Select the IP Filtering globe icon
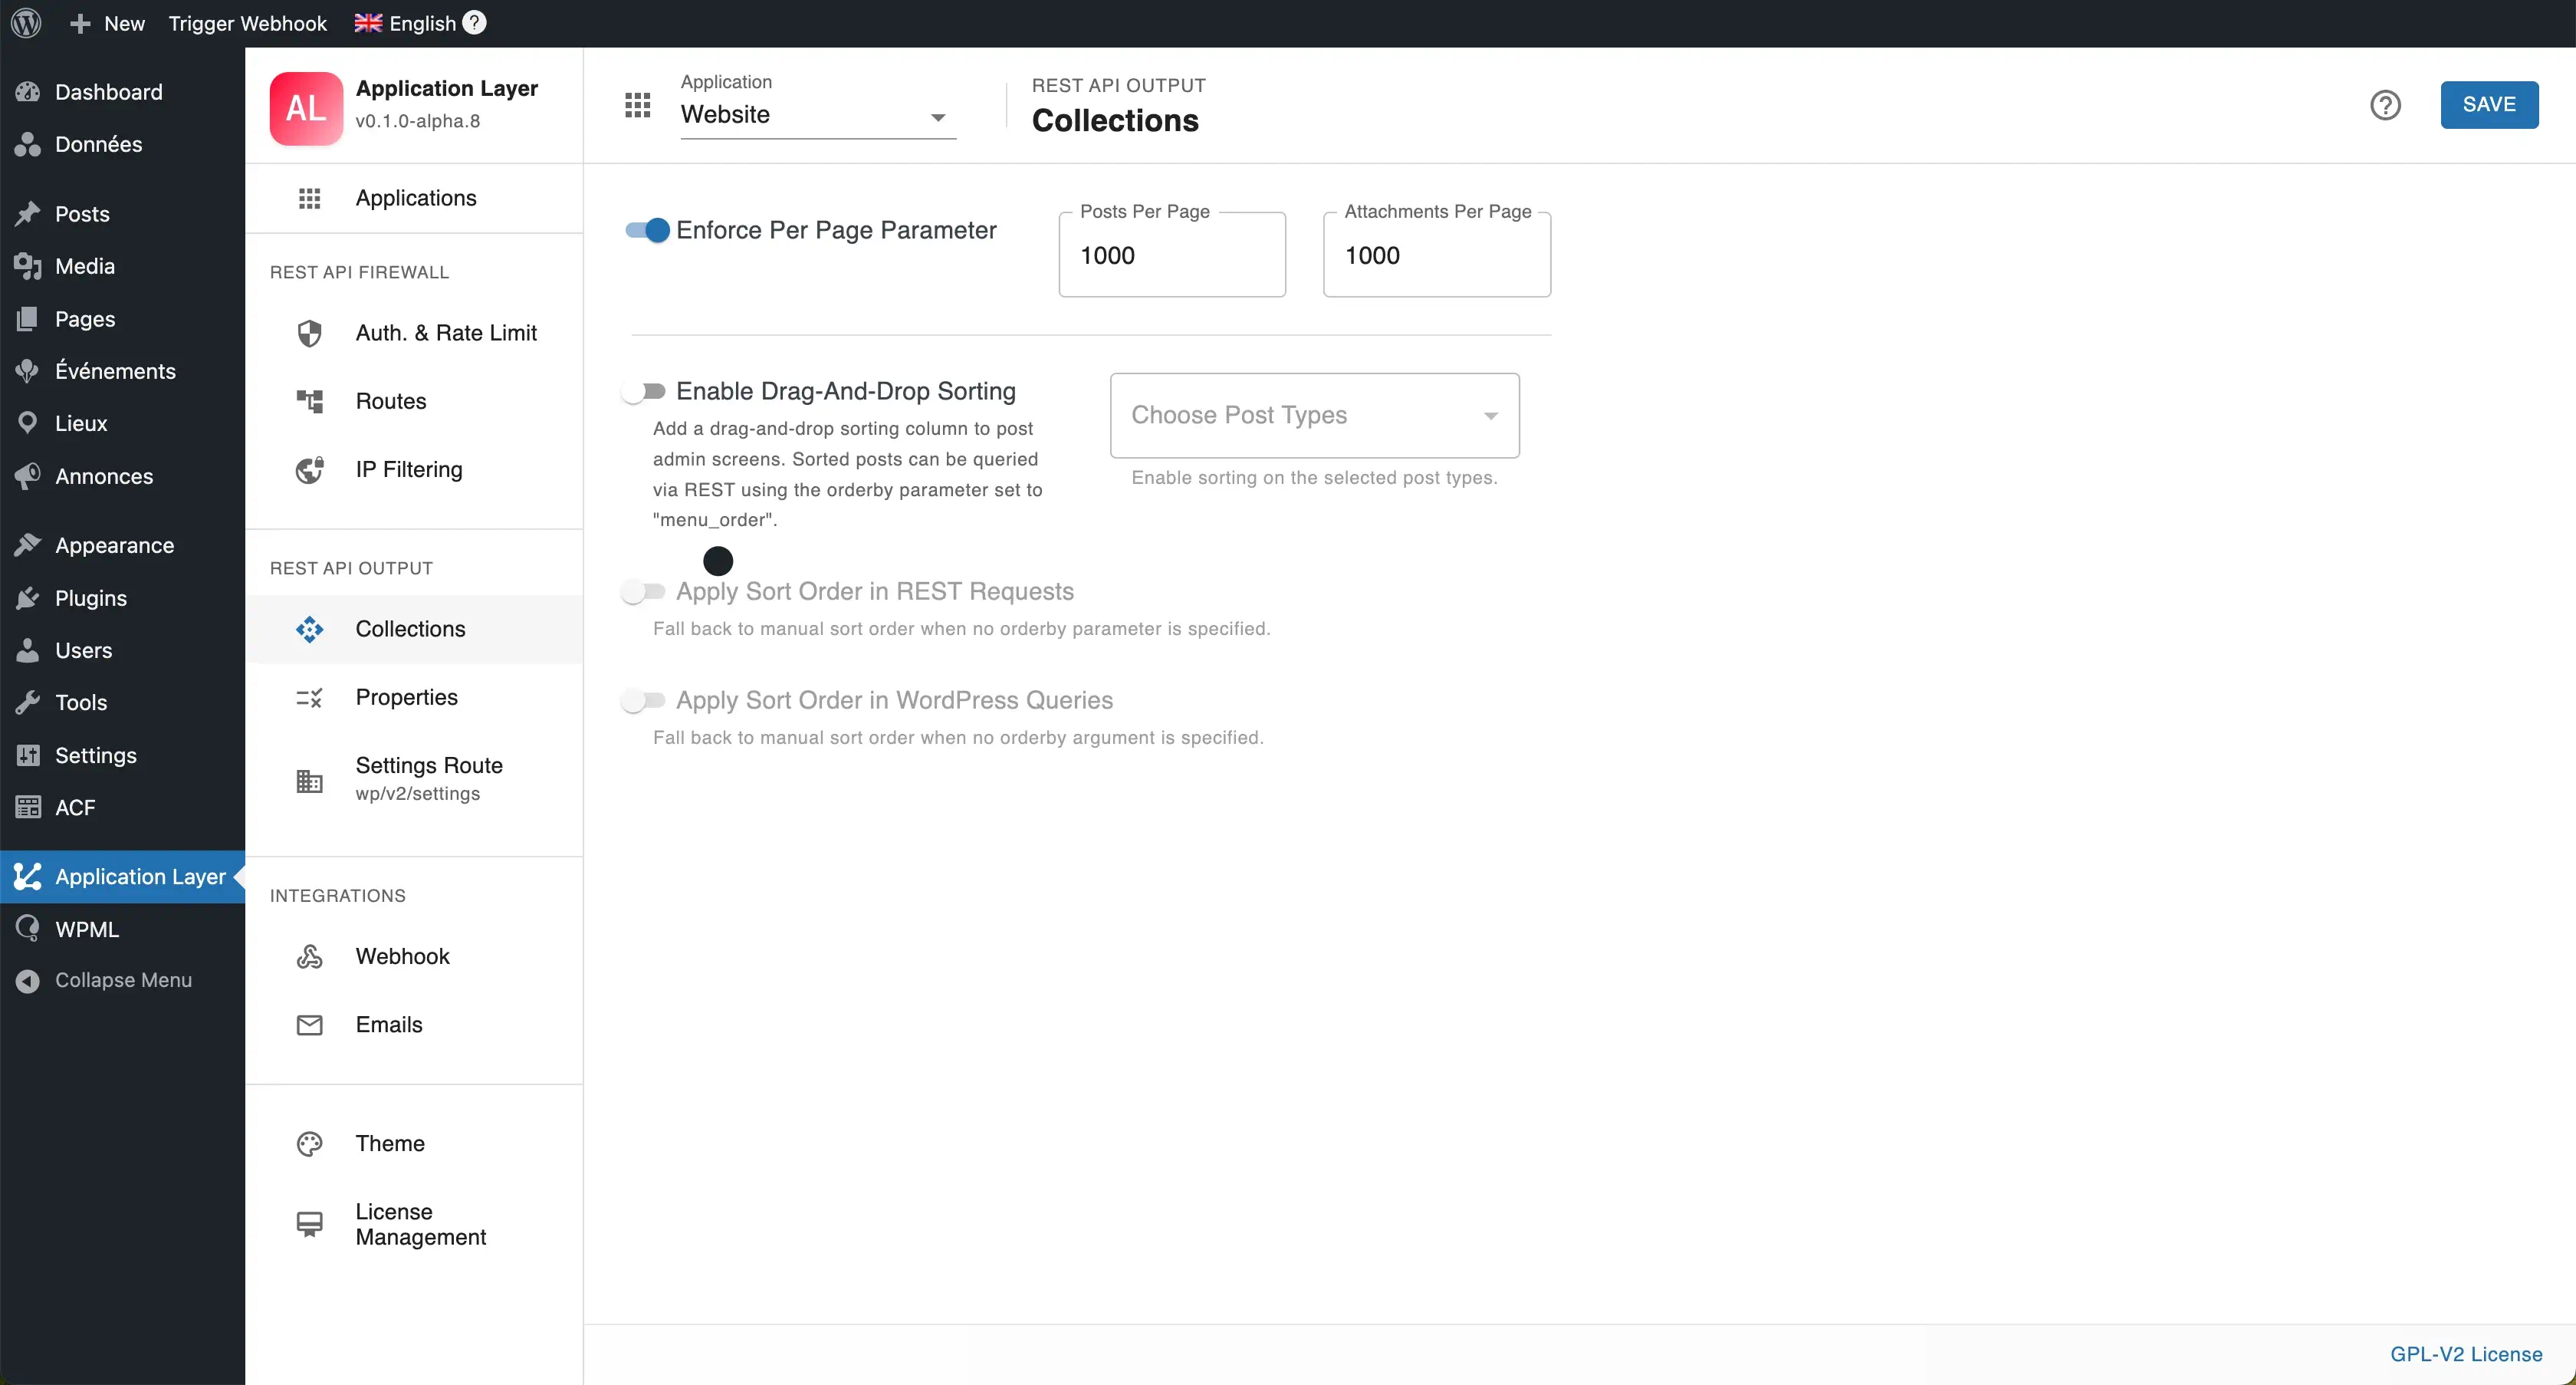 (309, 470)
